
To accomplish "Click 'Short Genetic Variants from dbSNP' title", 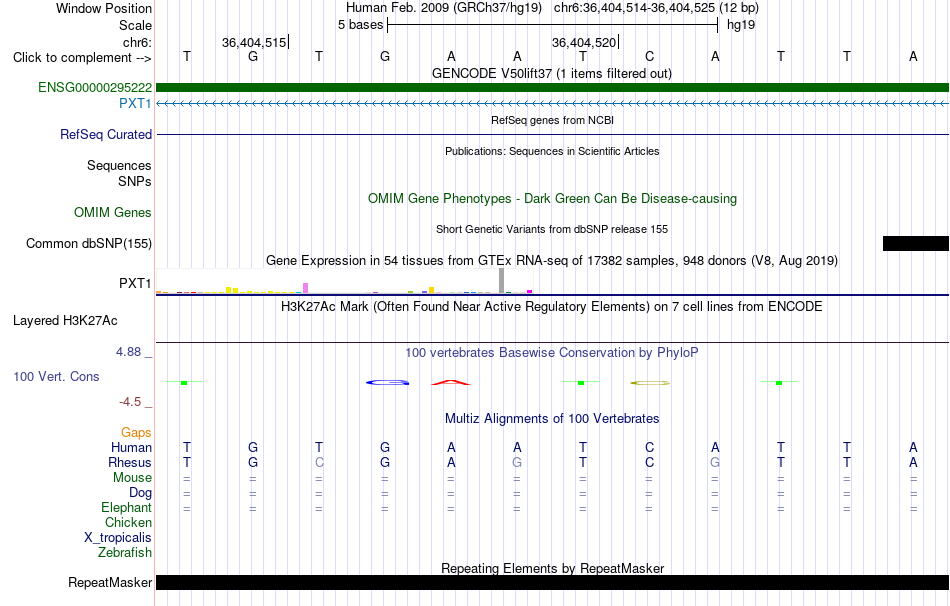I will click(552, 229).
